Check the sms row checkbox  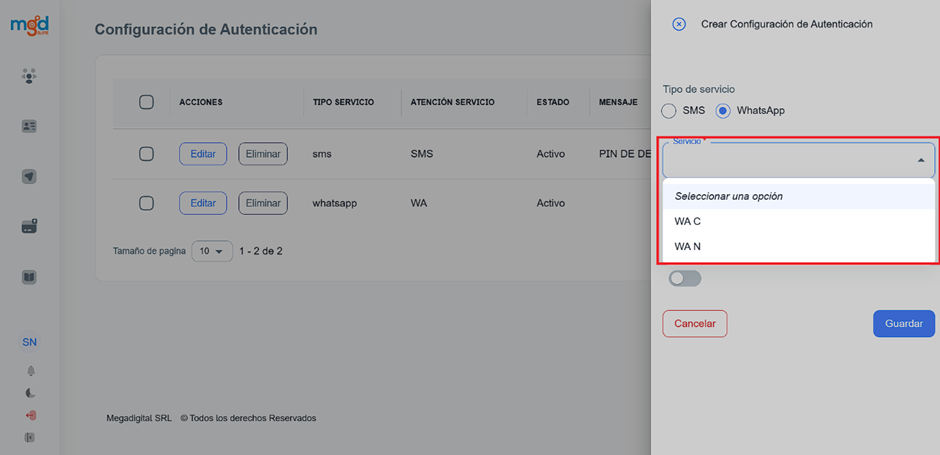[146, 154]
